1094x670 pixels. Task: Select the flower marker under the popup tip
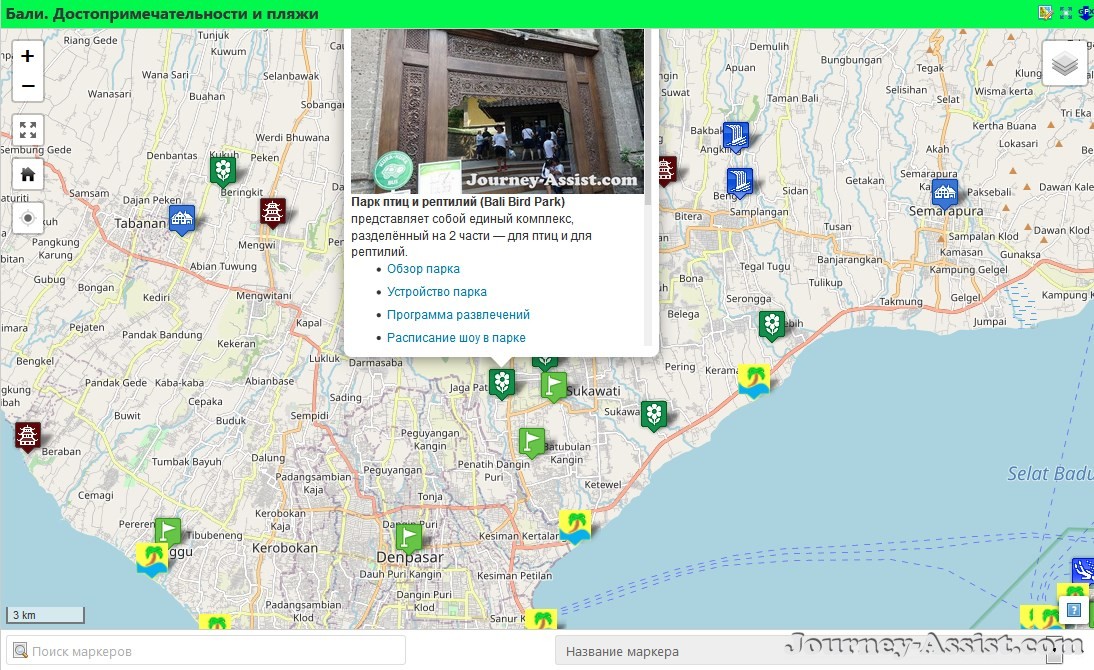click(x=502, y=384)
